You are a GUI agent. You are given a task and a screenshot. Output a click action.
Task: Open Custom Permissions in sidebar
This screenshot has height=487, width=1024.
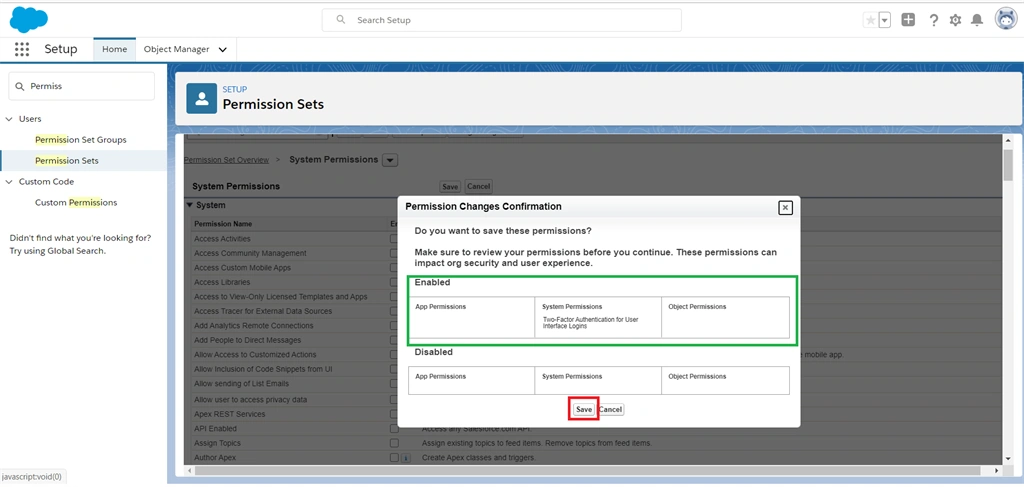point(76,202)
